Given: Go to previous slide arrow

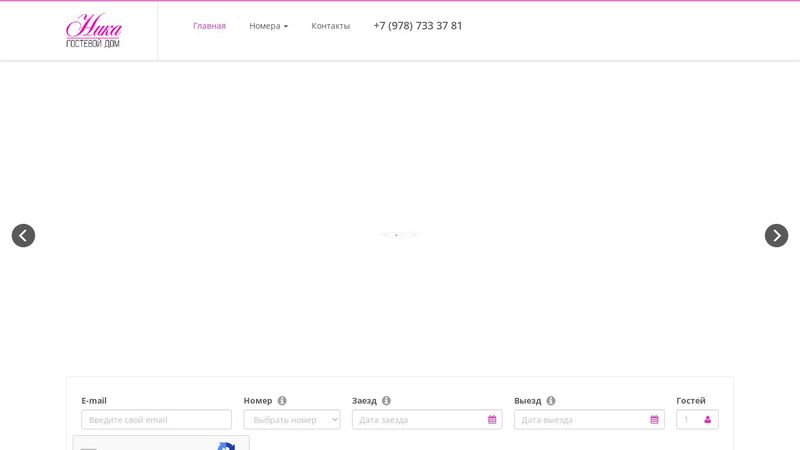Looking at the screenshot, I should click(23, 236).
